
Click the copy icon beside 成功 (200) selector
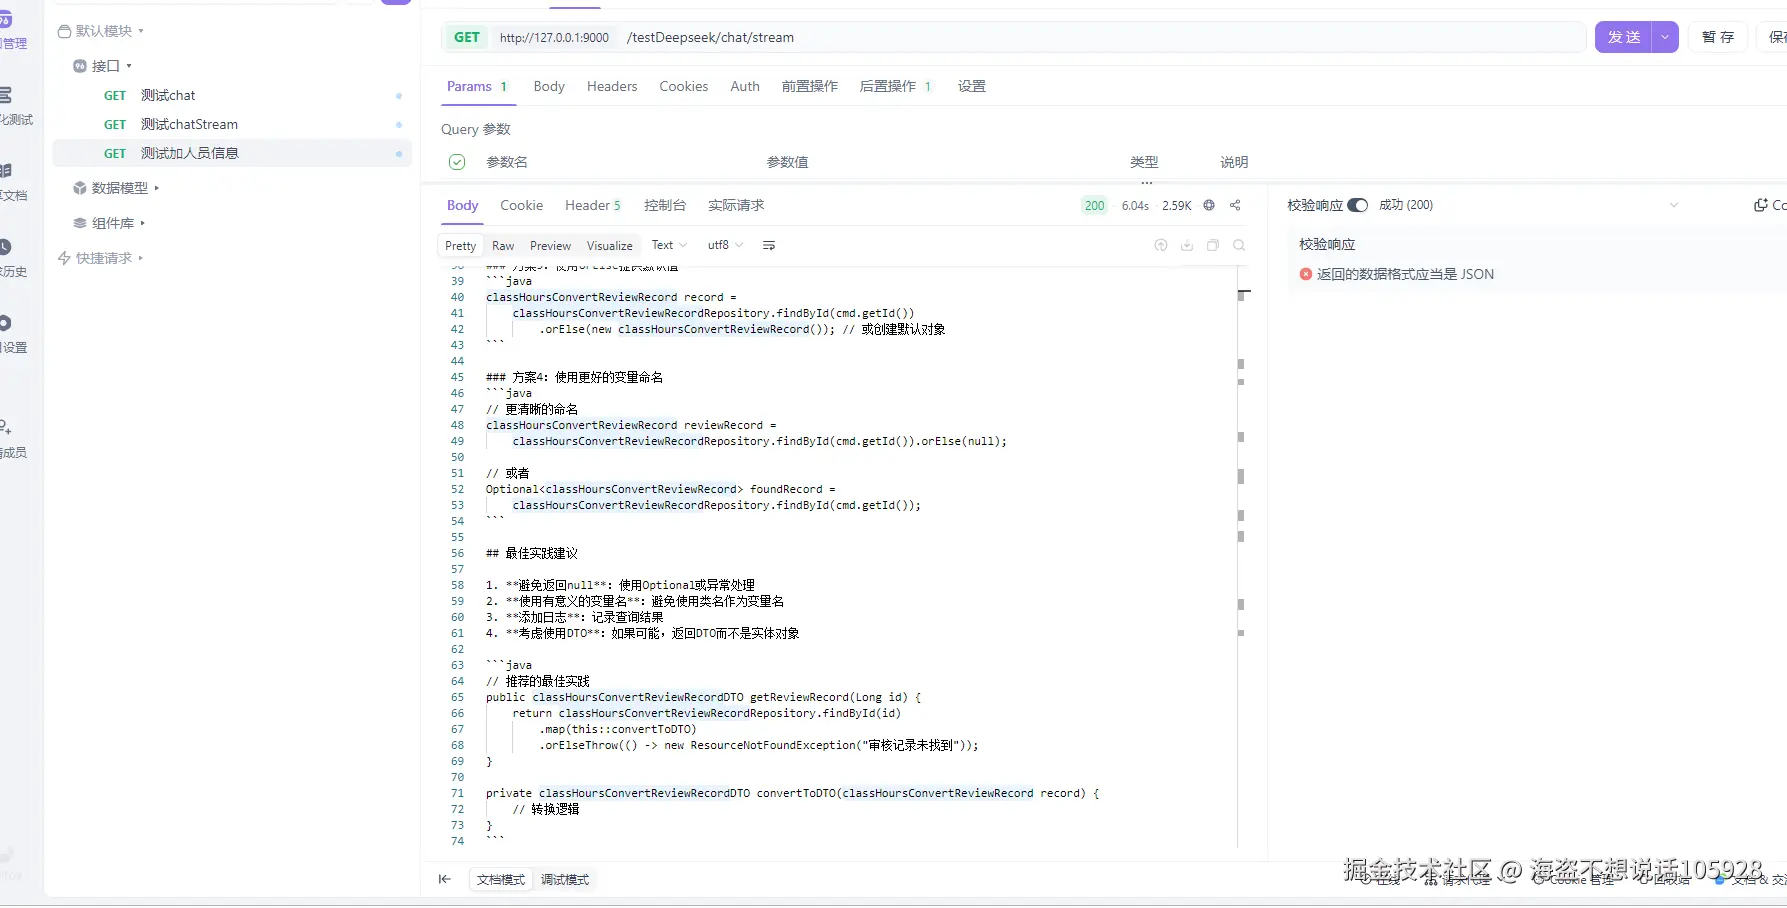tap(1761, 205)
